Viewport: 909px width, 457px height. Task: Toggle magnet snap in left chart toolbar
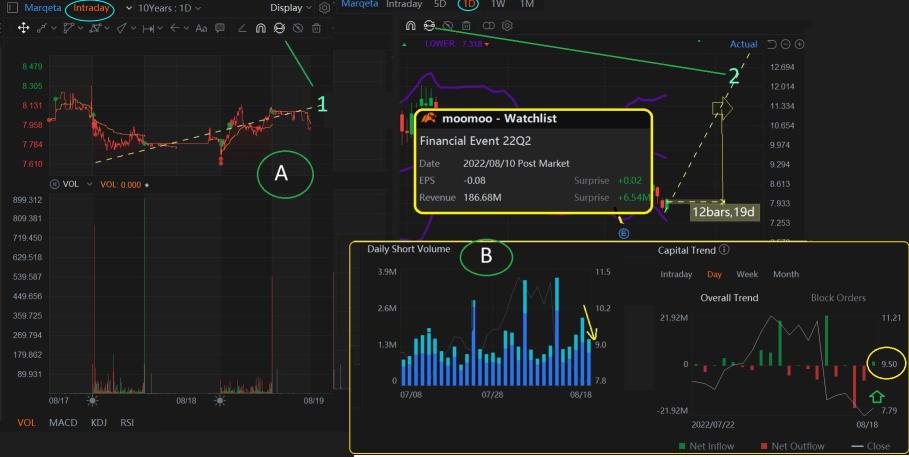point(261,28)
